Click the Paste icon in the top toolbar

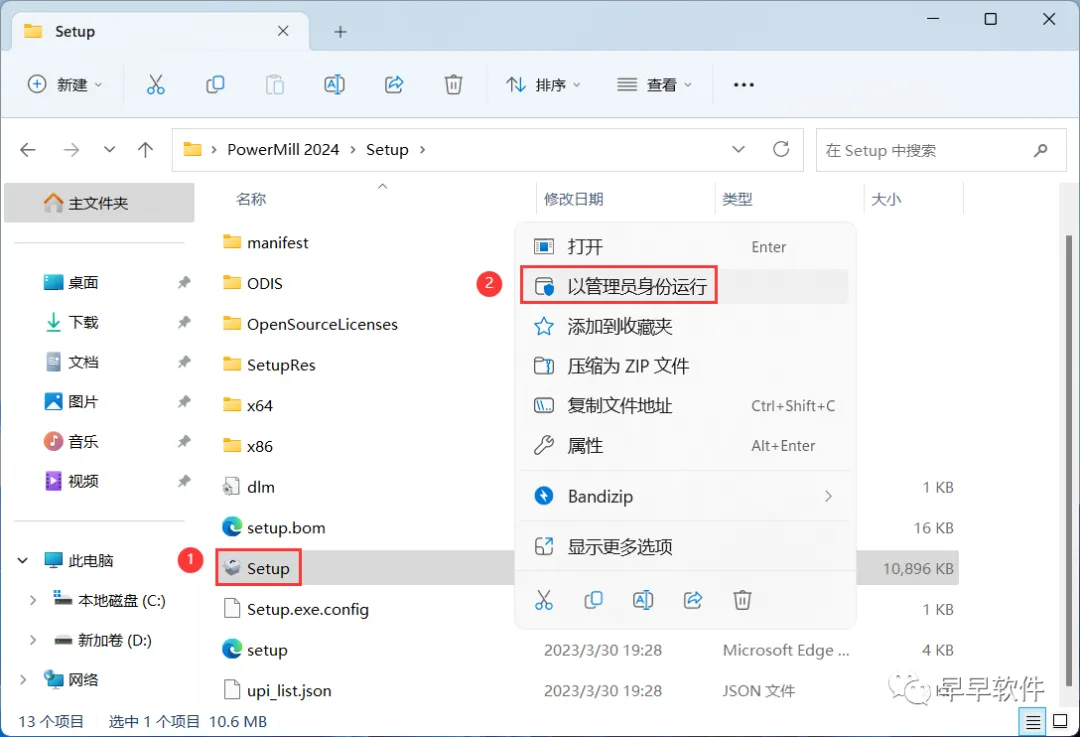(275, 85)
